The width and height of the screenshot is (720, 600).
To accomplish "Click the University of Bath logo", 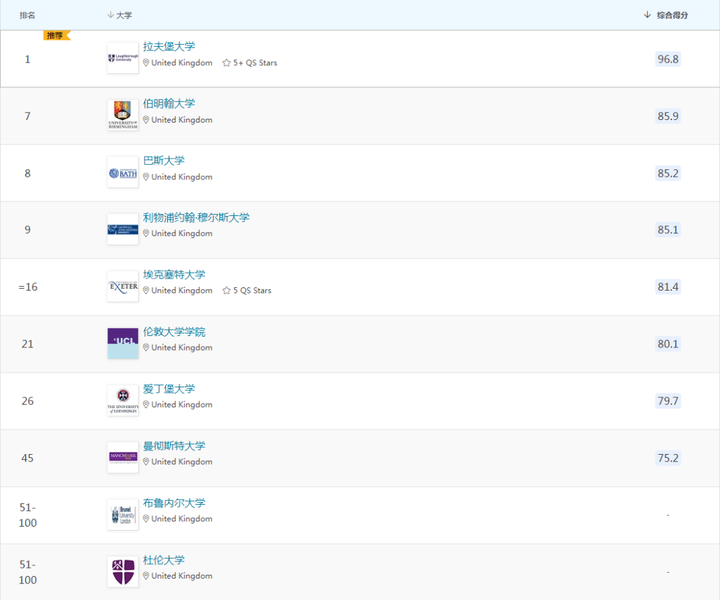I will pyautogui.click(x=123, y=172).
